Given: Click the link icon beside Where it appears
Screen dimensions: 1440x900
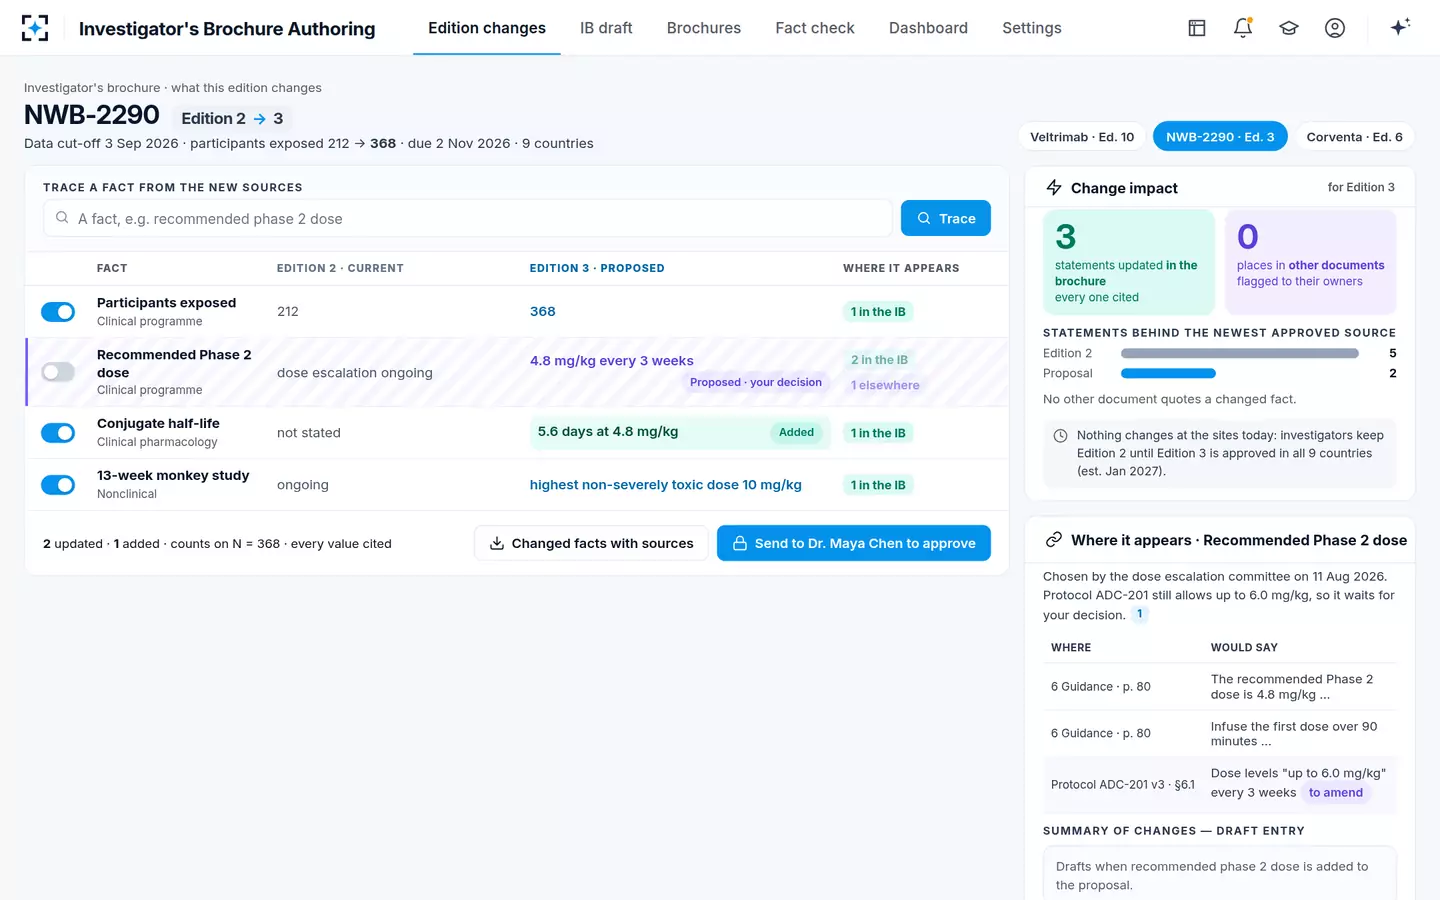Looking at the screenshot, I should (1054, 540).
